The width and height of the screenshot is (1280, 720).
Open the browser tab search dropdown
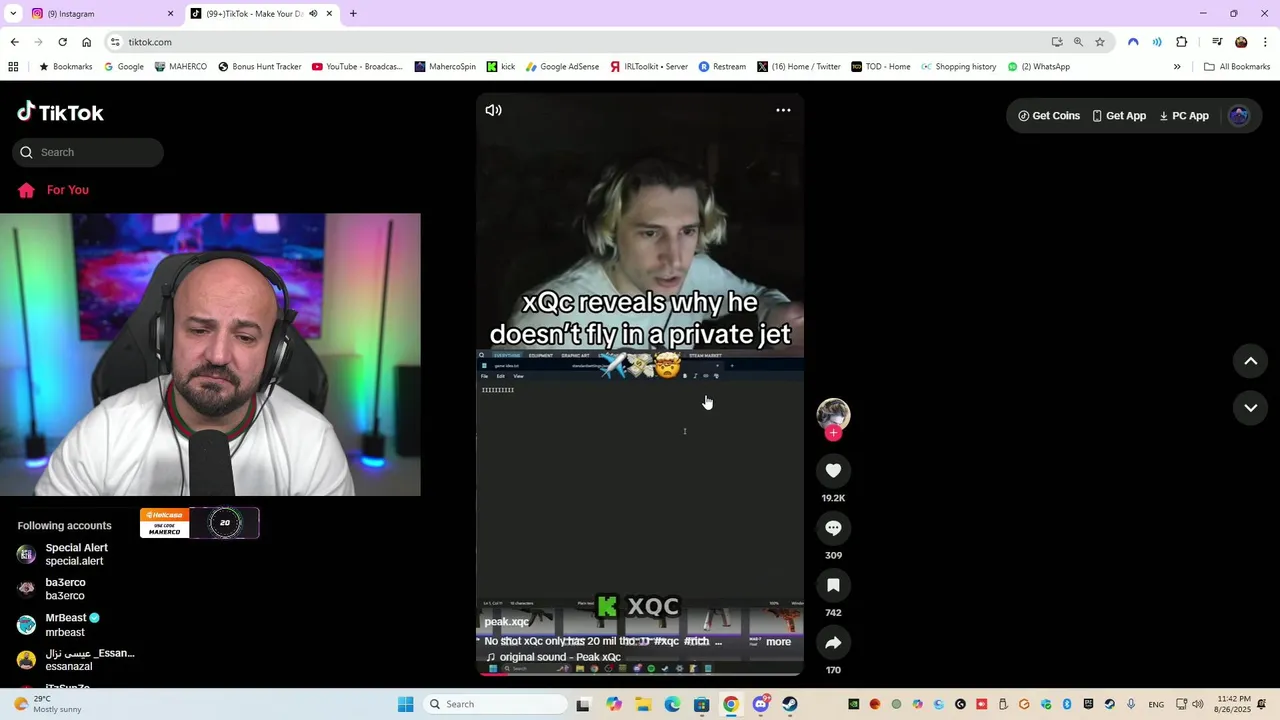pyautogui.click(x=13, y=14)
